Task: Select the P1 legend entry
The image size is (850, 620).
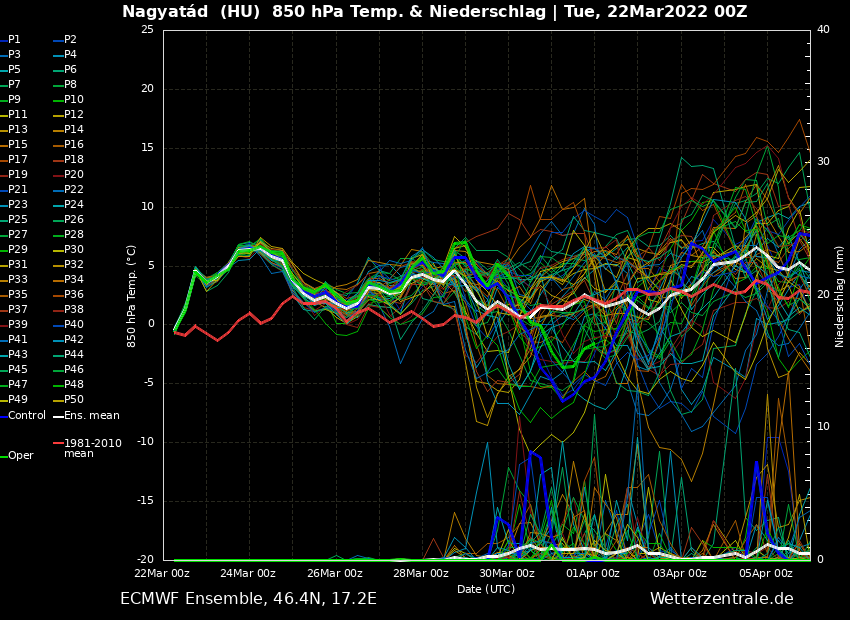Action: 15,40
